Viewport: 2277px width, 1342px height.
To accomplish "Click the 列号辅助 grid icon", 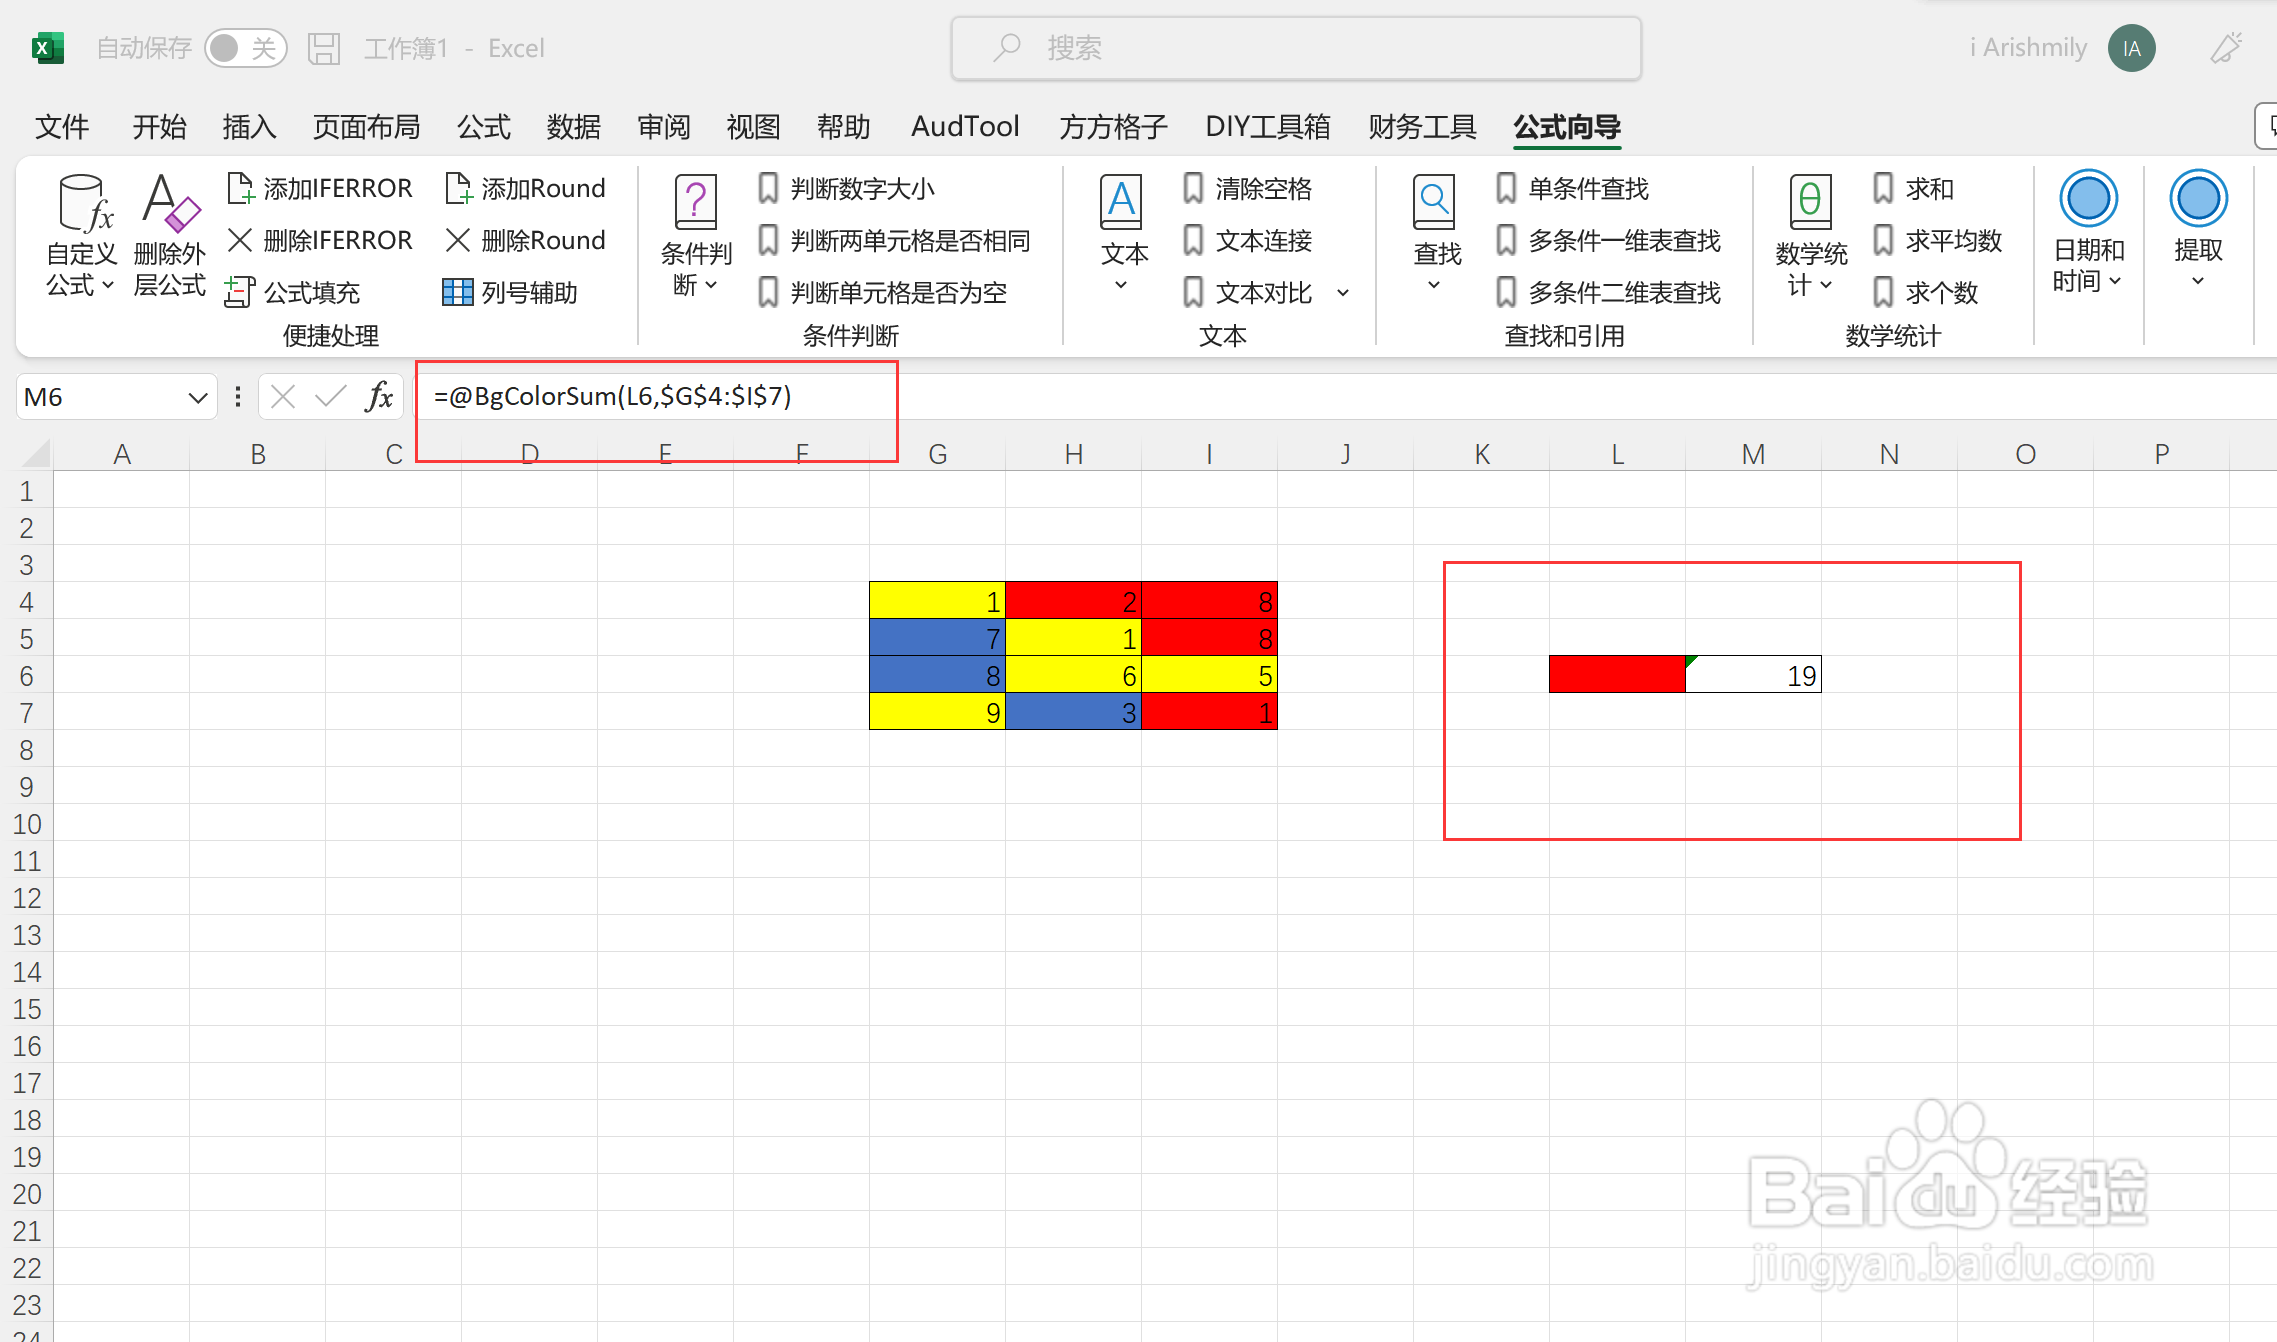I will (457, 292).
